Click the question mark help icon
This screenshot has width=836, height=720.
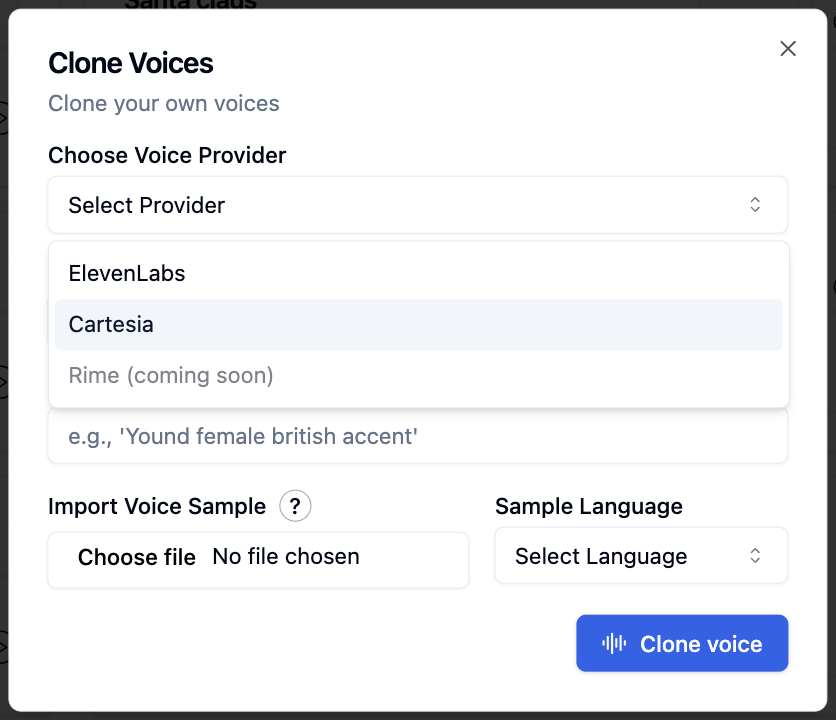click(295, 506)
